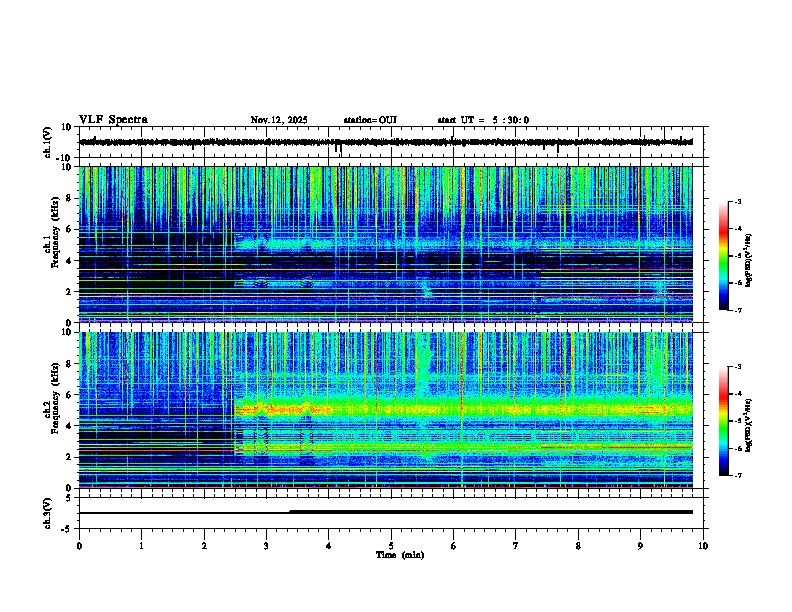Viewport: 792px width, 612px height.
Task: Click the '8' tick on ch.1 frequency axis
Action: [x=69, y=198]
